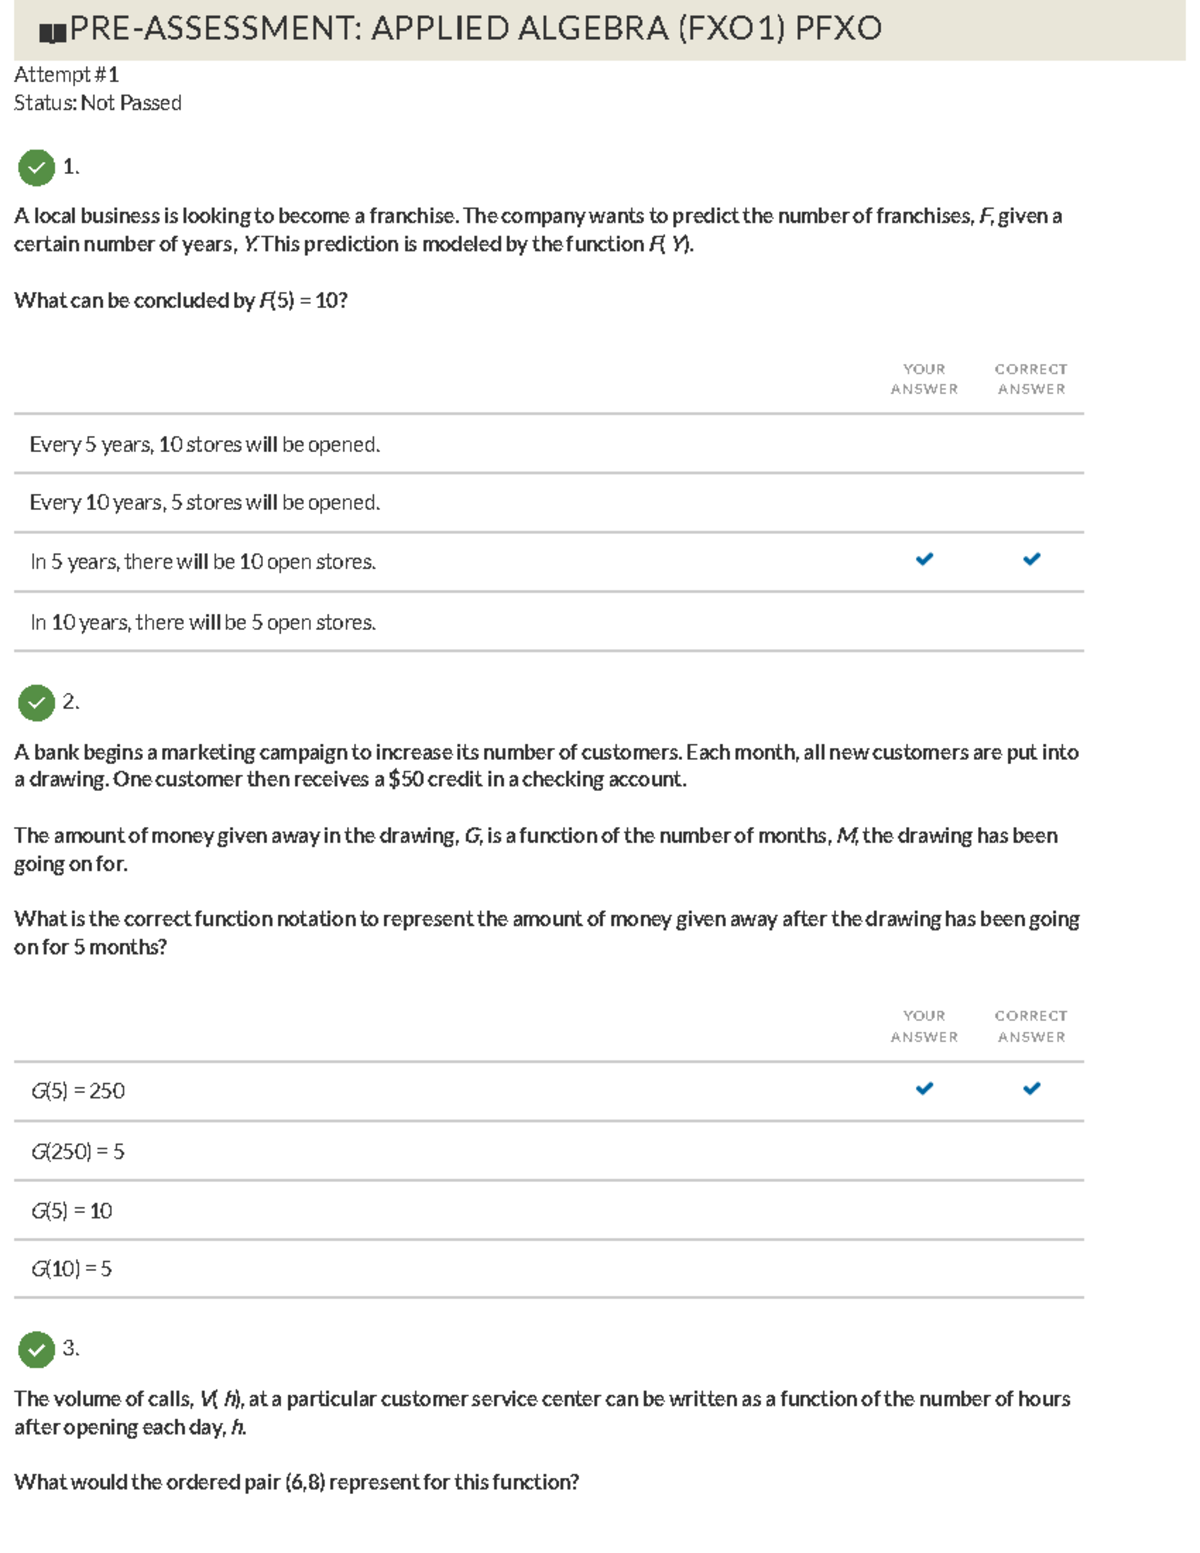
Task: Choose answer option G(250) = 5
Action: click(x=78, y=1151)
